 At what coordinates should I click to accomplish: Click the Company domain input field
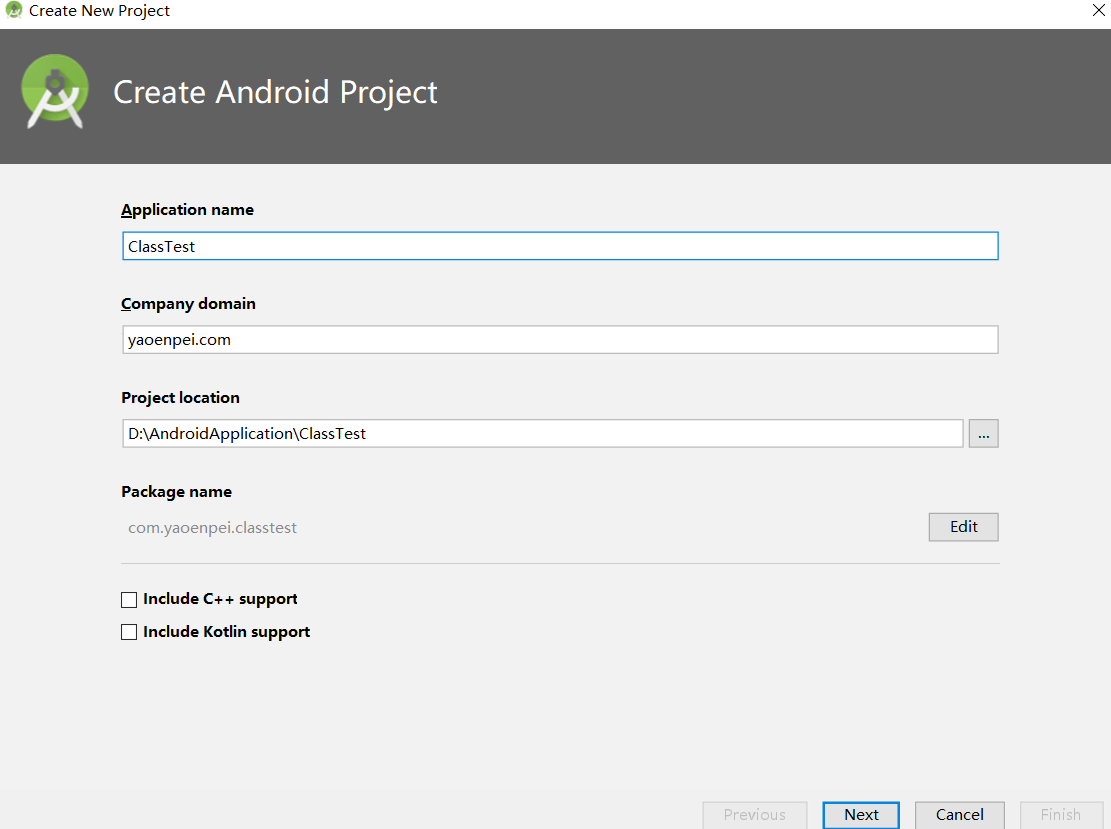560,339
